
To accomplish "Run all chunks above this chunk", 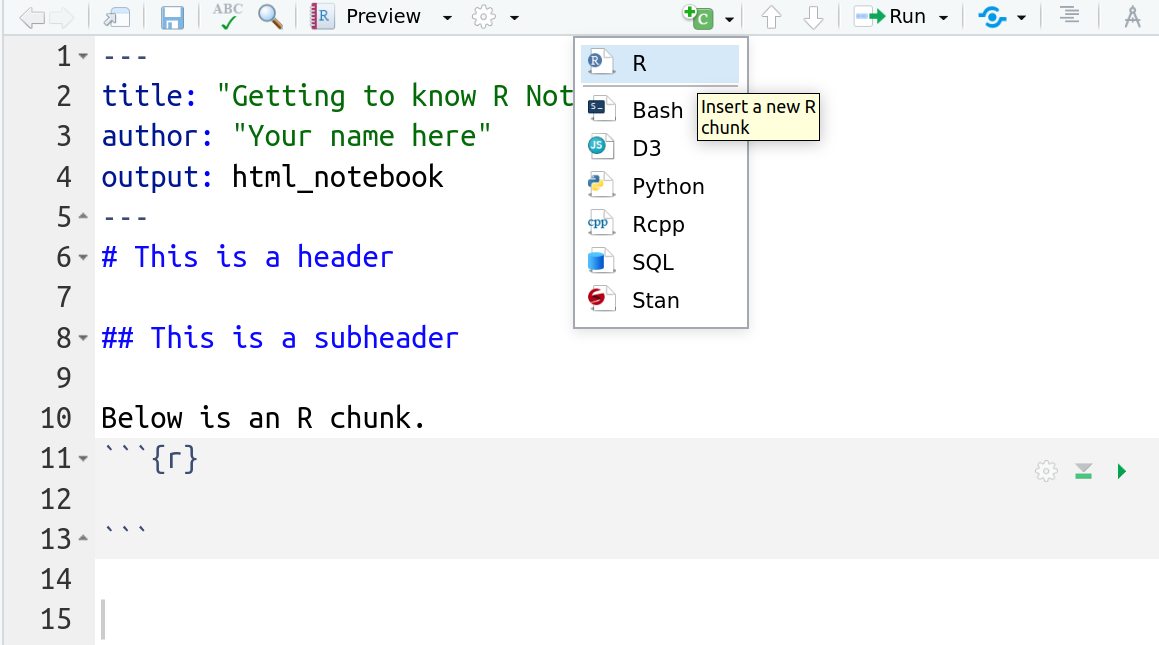I will [x=1084, y=471].
